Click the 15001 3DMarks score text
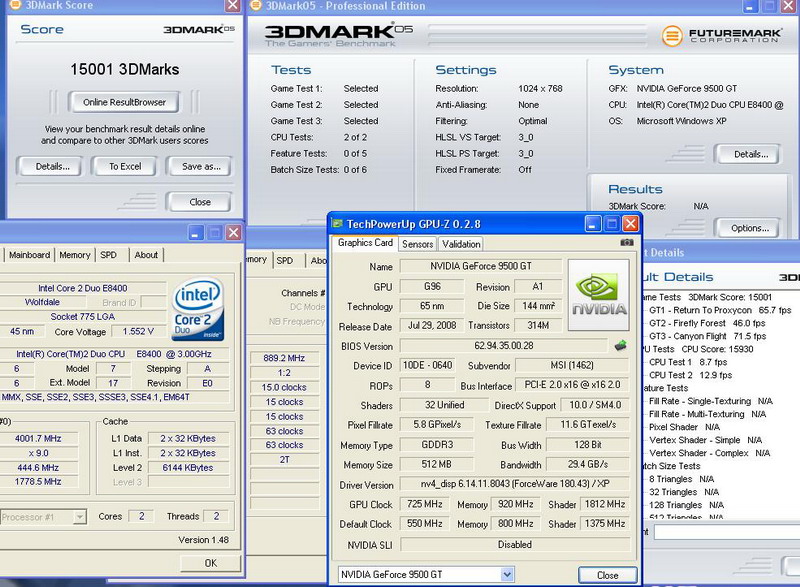 124,69
